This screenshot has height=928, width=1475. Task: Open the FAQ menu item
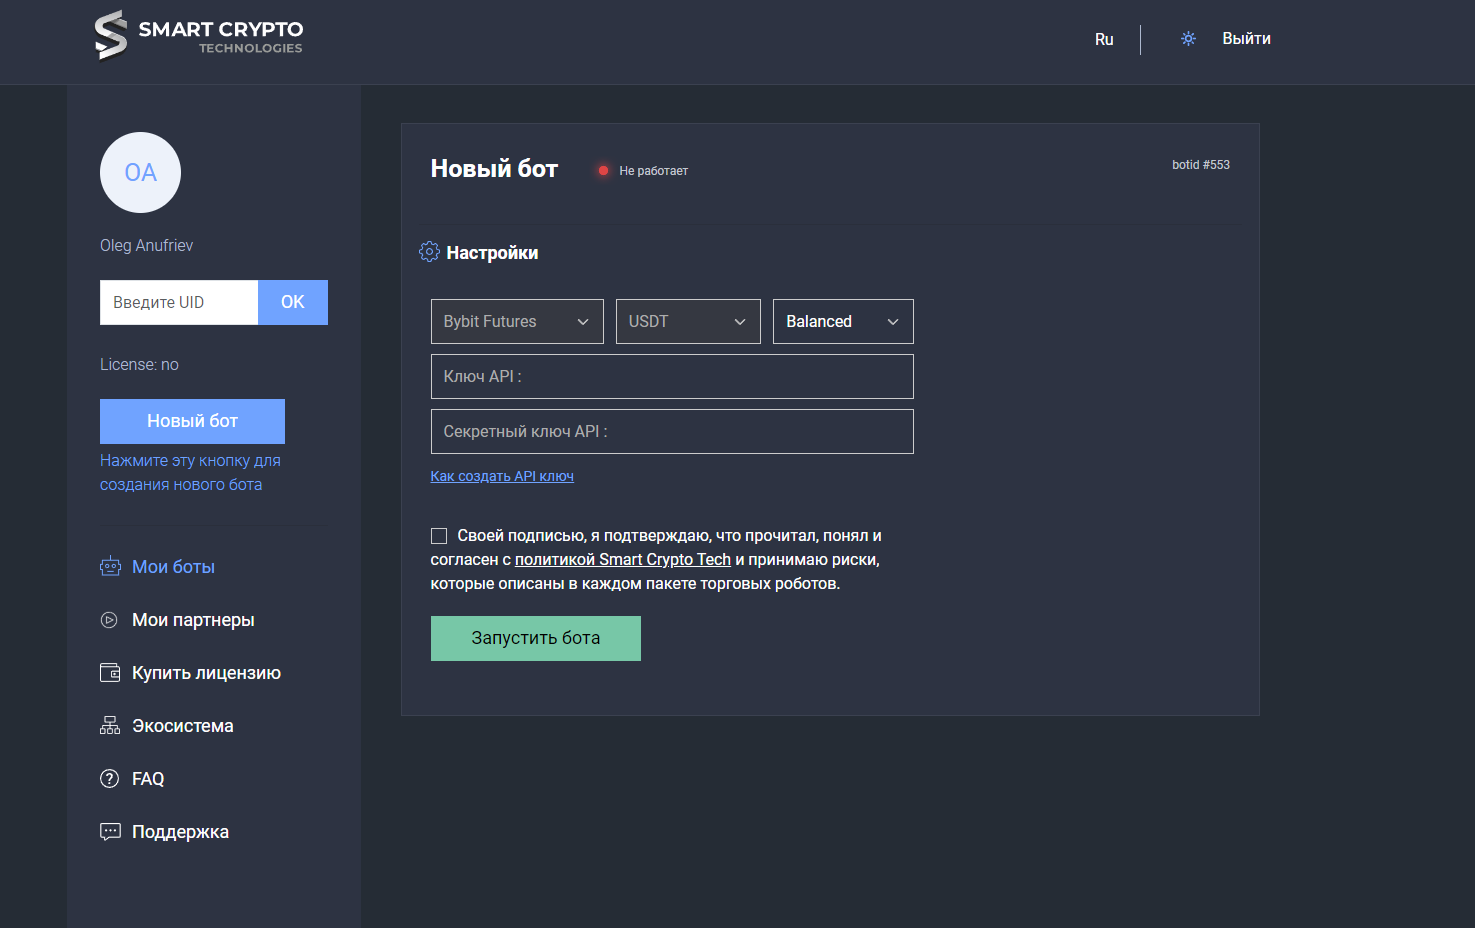pos(148,779)
